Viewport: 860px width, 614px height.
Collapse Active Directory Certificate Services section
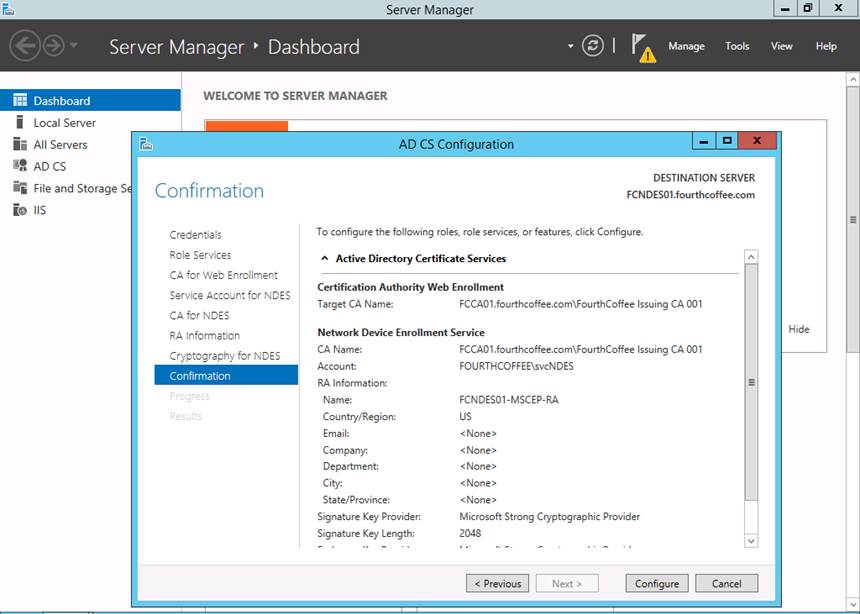pos(324,258)
